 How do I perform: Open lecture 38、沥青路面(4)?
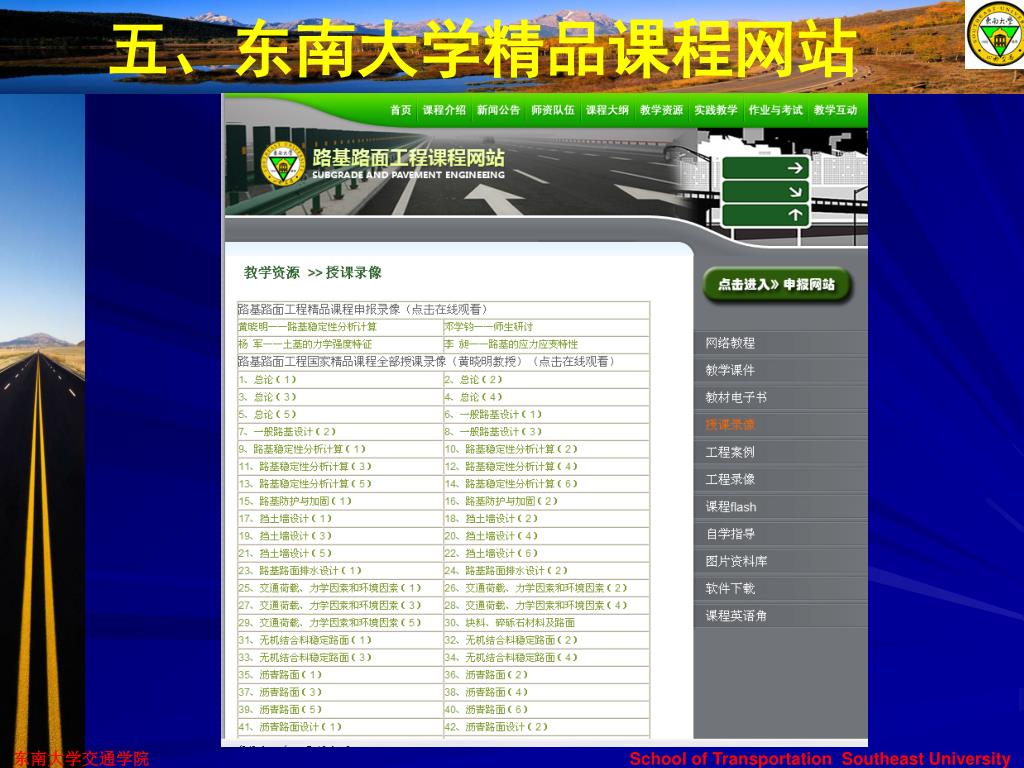(x=486, y=692)
